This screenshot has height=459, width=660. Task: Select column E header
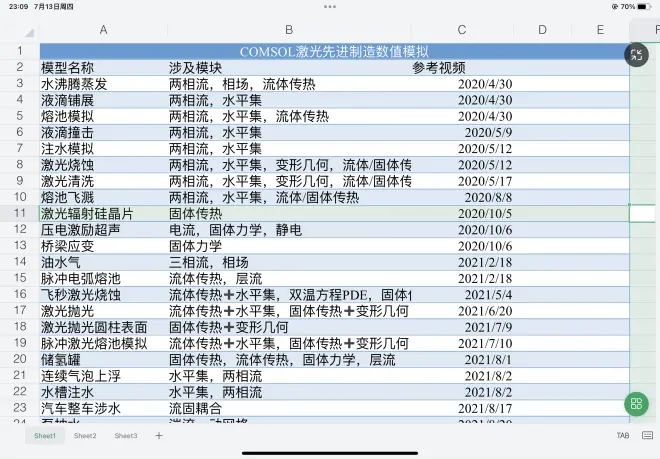pyautogui.click(x=600, y=30)
